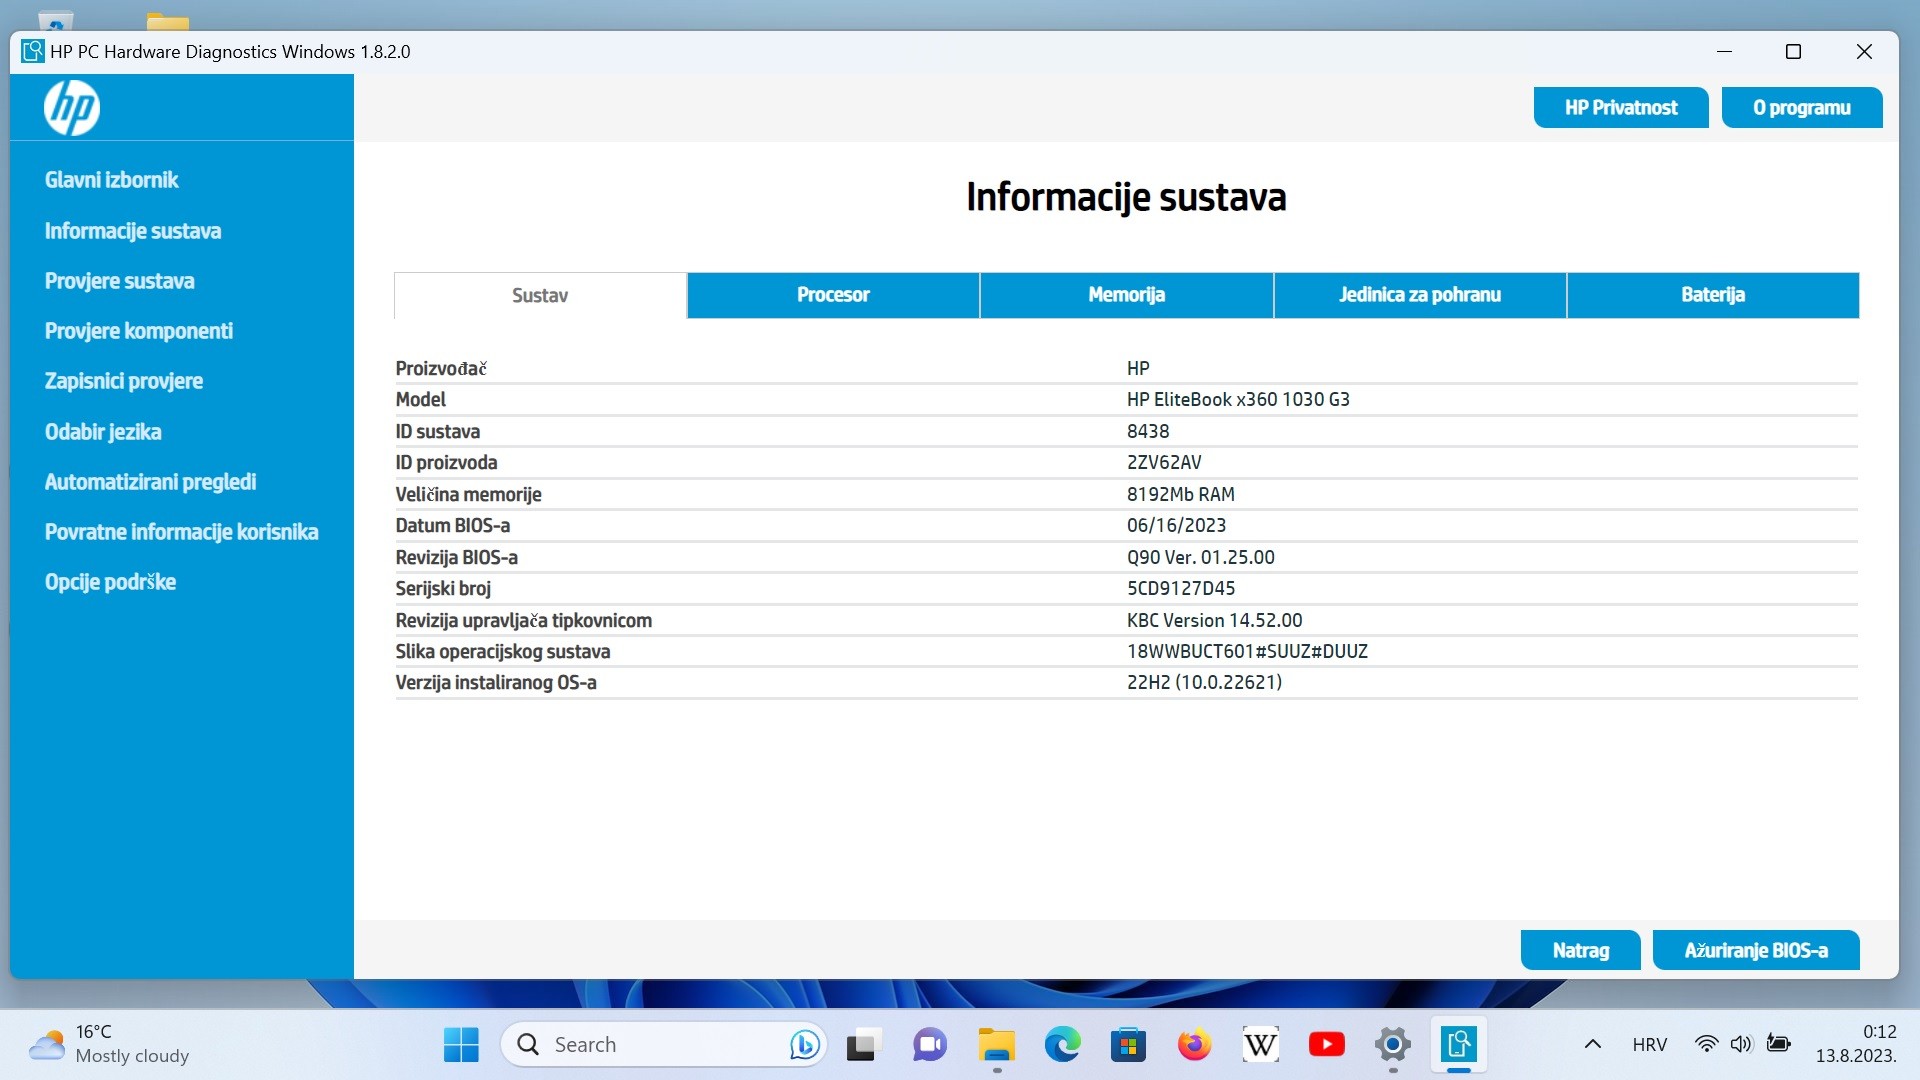This screenshot has height=1080, width=1920.
Task: Click the taskbar Search field
Action: pos(663,1045)
